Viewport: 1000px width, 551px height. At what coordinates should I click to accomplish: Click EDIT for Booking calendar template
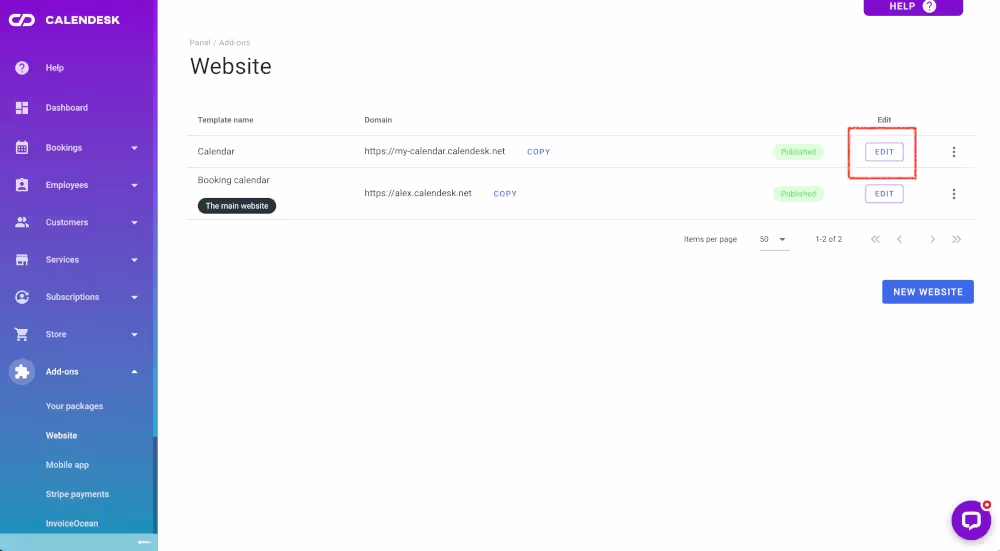click(884, 194)
